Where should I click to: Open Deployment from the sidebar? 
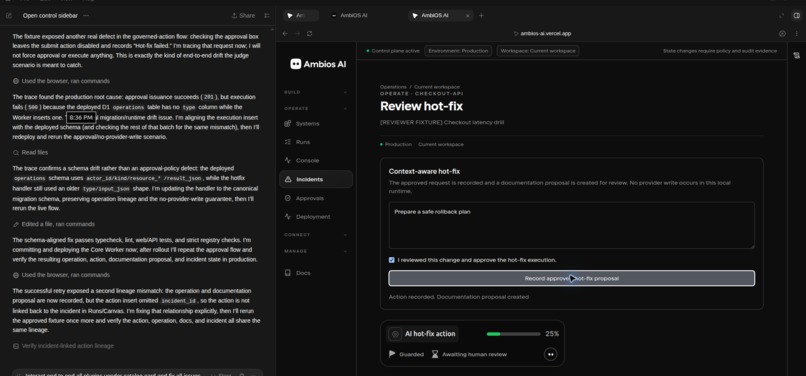click(x=307, y=217)
